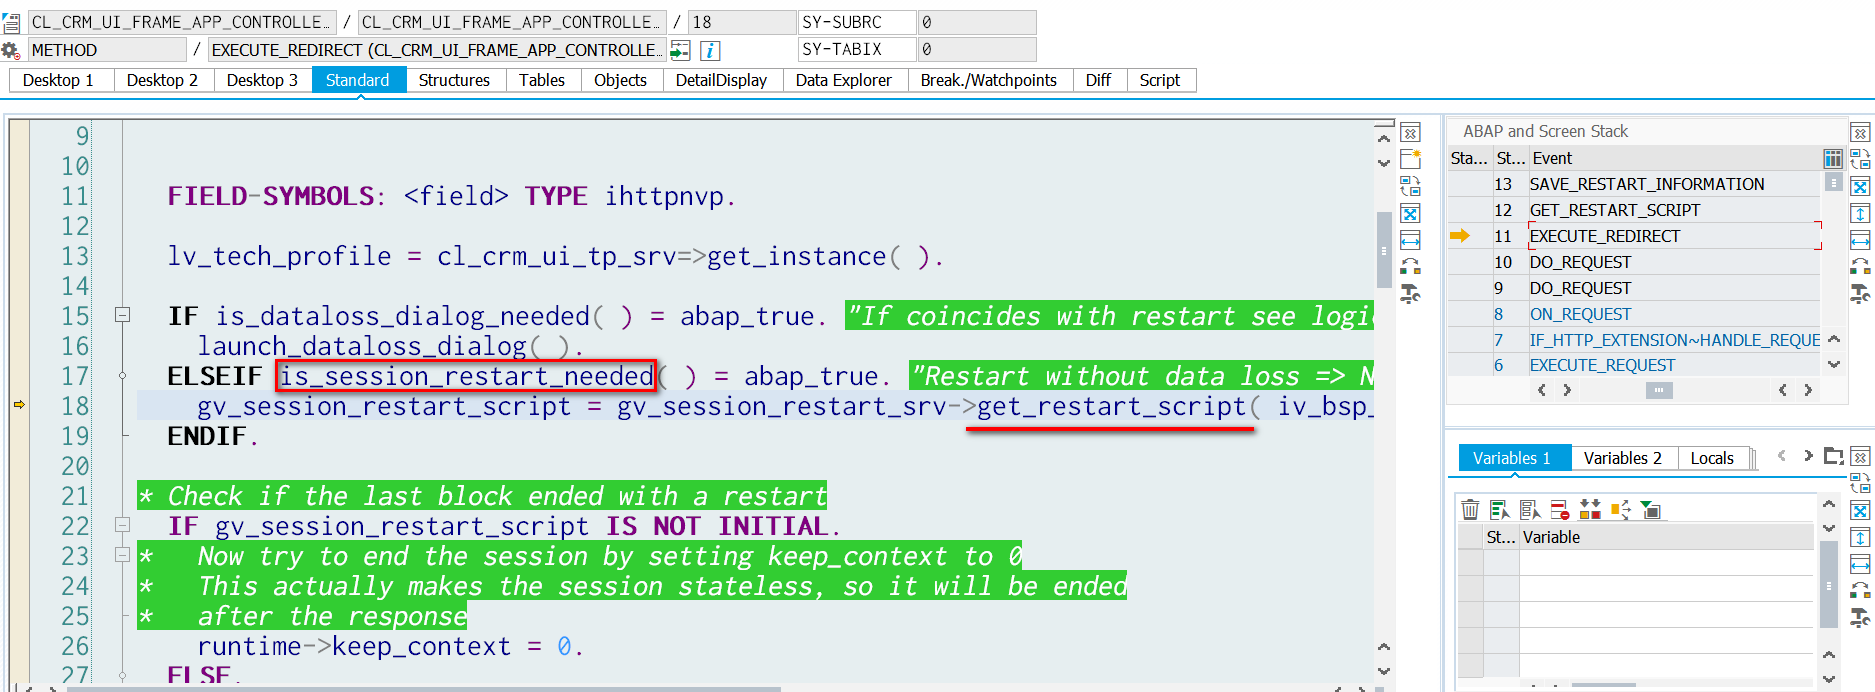Image resolution: width=1875 pixels, height=692 pixels.
Task: Click the horizontal maximize icon beside ABAP stack
Action: pos(1860,240)
